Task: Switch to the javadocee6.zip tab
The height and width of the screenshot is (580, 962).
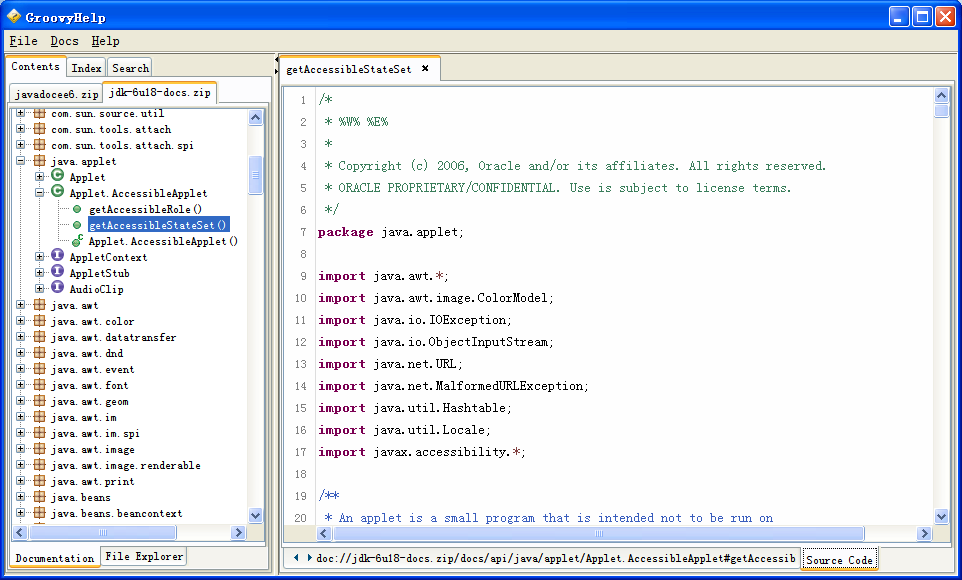Action: click(x=56, y=94)
